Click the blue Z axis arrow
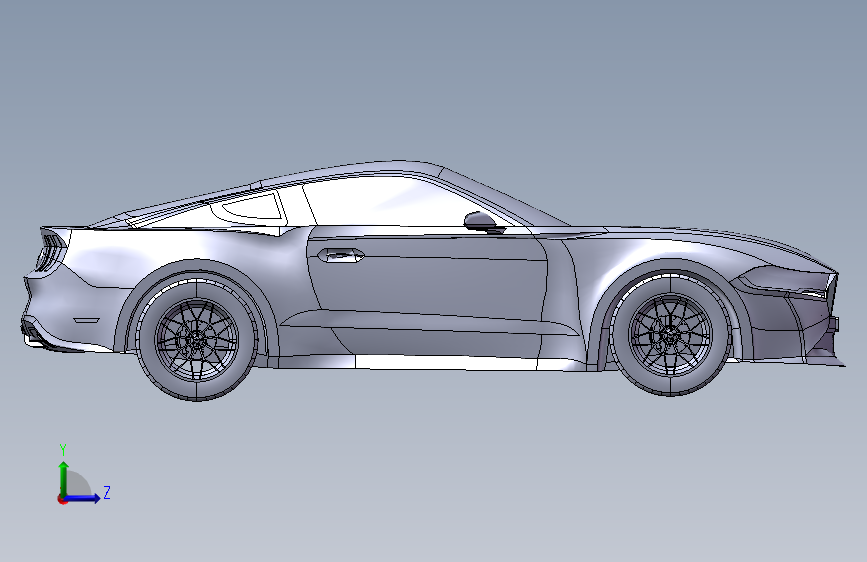The height and width of the screenshot is (562, 867). 84,498
